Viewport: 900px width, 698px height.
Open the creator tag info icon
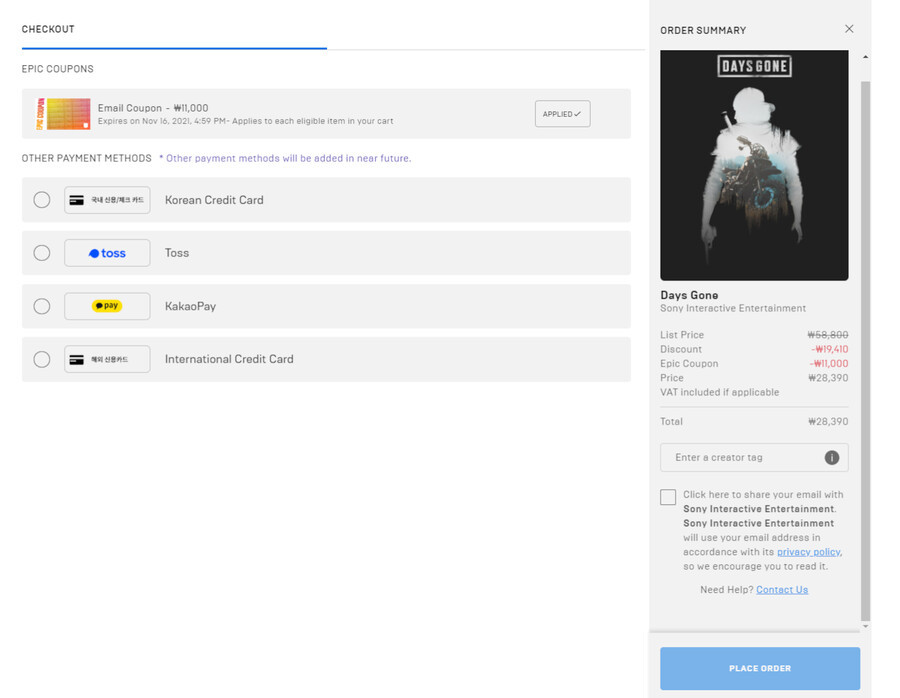pos(832,457)
